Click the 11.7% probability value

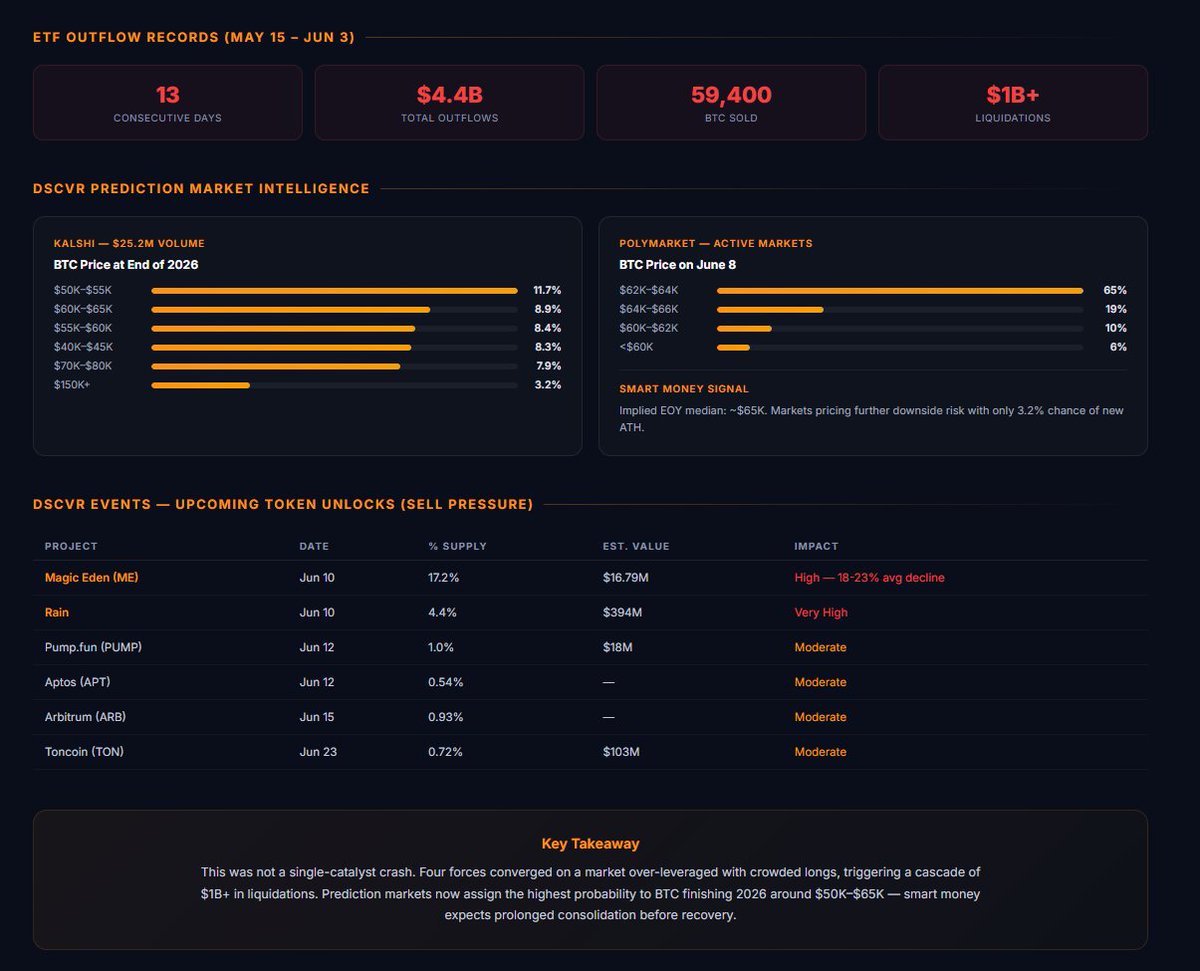(547, 290)
